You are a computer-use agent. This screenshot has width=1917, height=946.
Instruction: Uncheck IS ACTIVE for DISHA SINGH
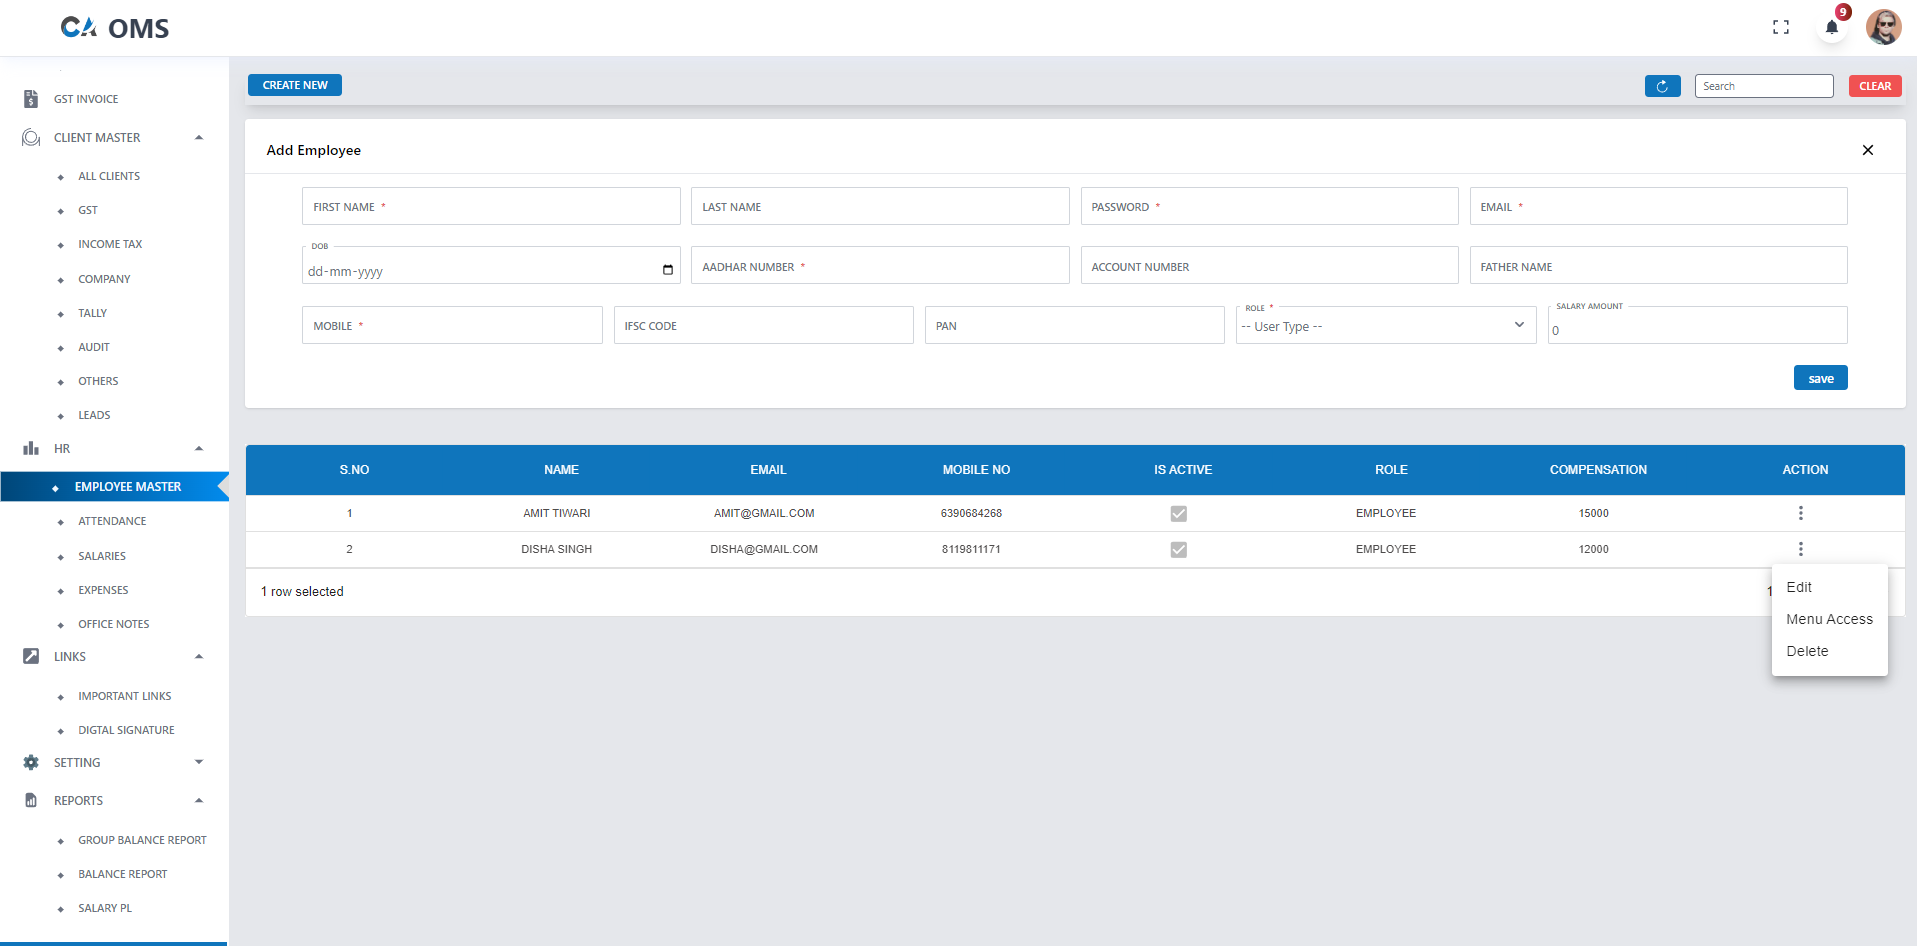tap(1179, 549)
